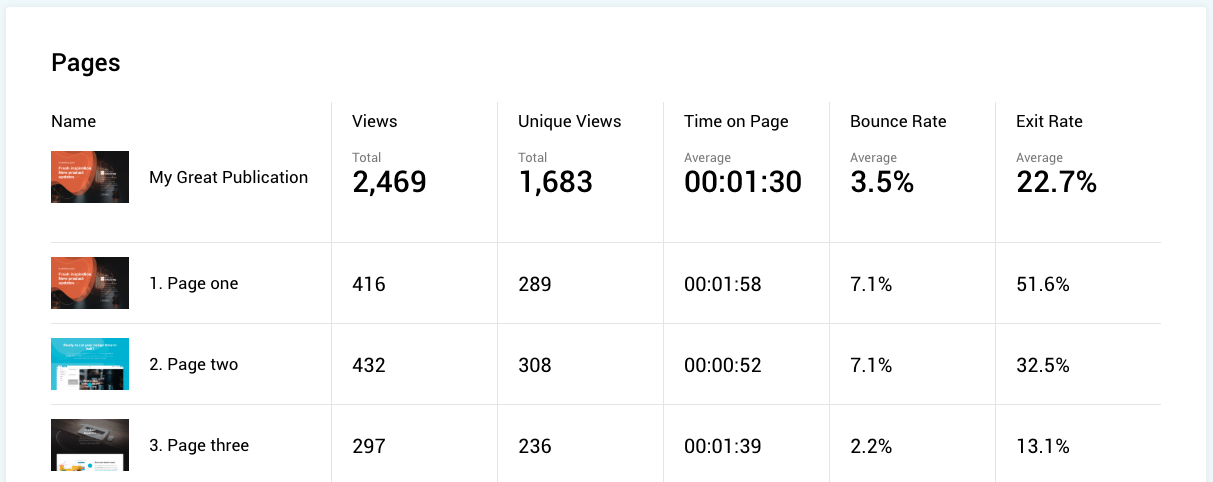
Task: Click the Pages section heading
Action: [86, 62]
